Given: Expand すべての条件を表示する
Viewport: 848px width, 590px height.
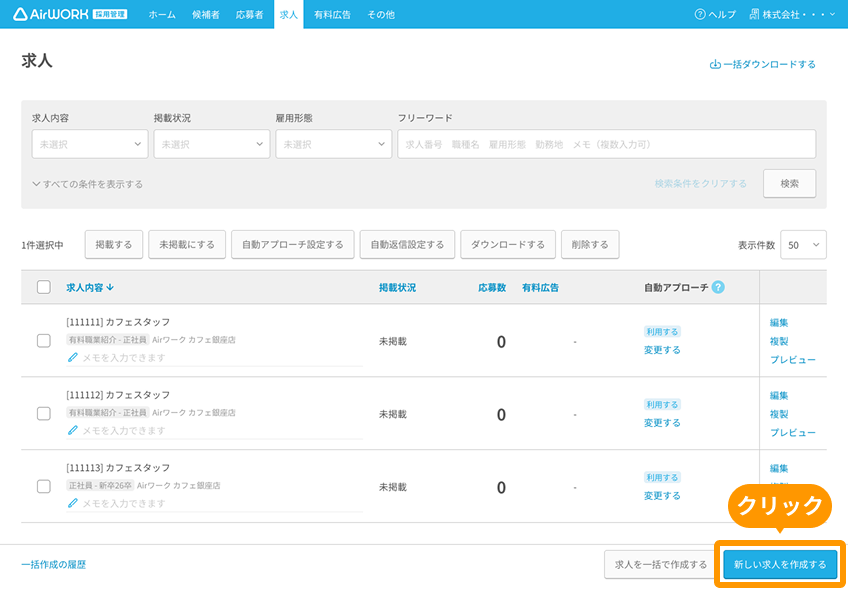Looking at the screenshot, I should click(x=88, y=184).
